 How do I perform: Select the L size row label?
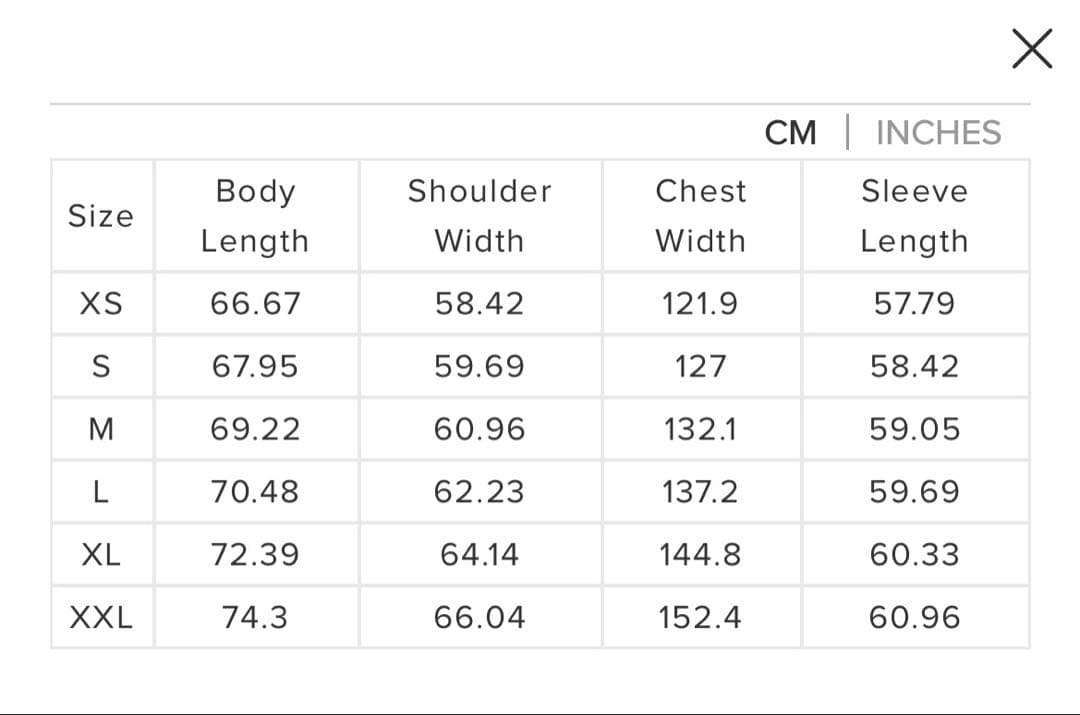coord(100,492)
